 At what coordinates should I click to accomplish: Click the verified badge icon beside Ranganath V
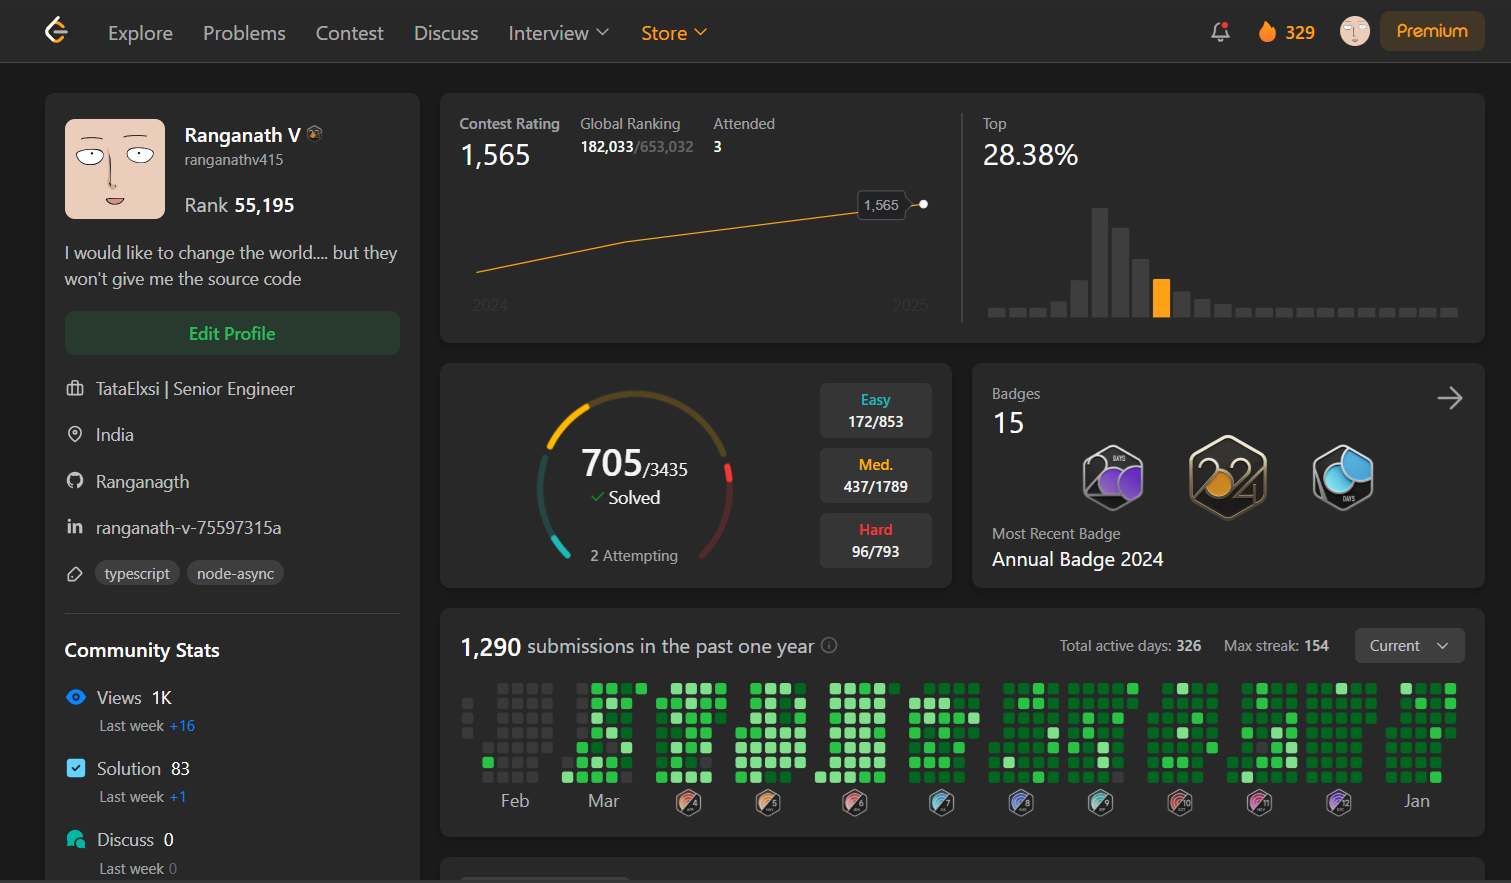(x=315, y=133)
